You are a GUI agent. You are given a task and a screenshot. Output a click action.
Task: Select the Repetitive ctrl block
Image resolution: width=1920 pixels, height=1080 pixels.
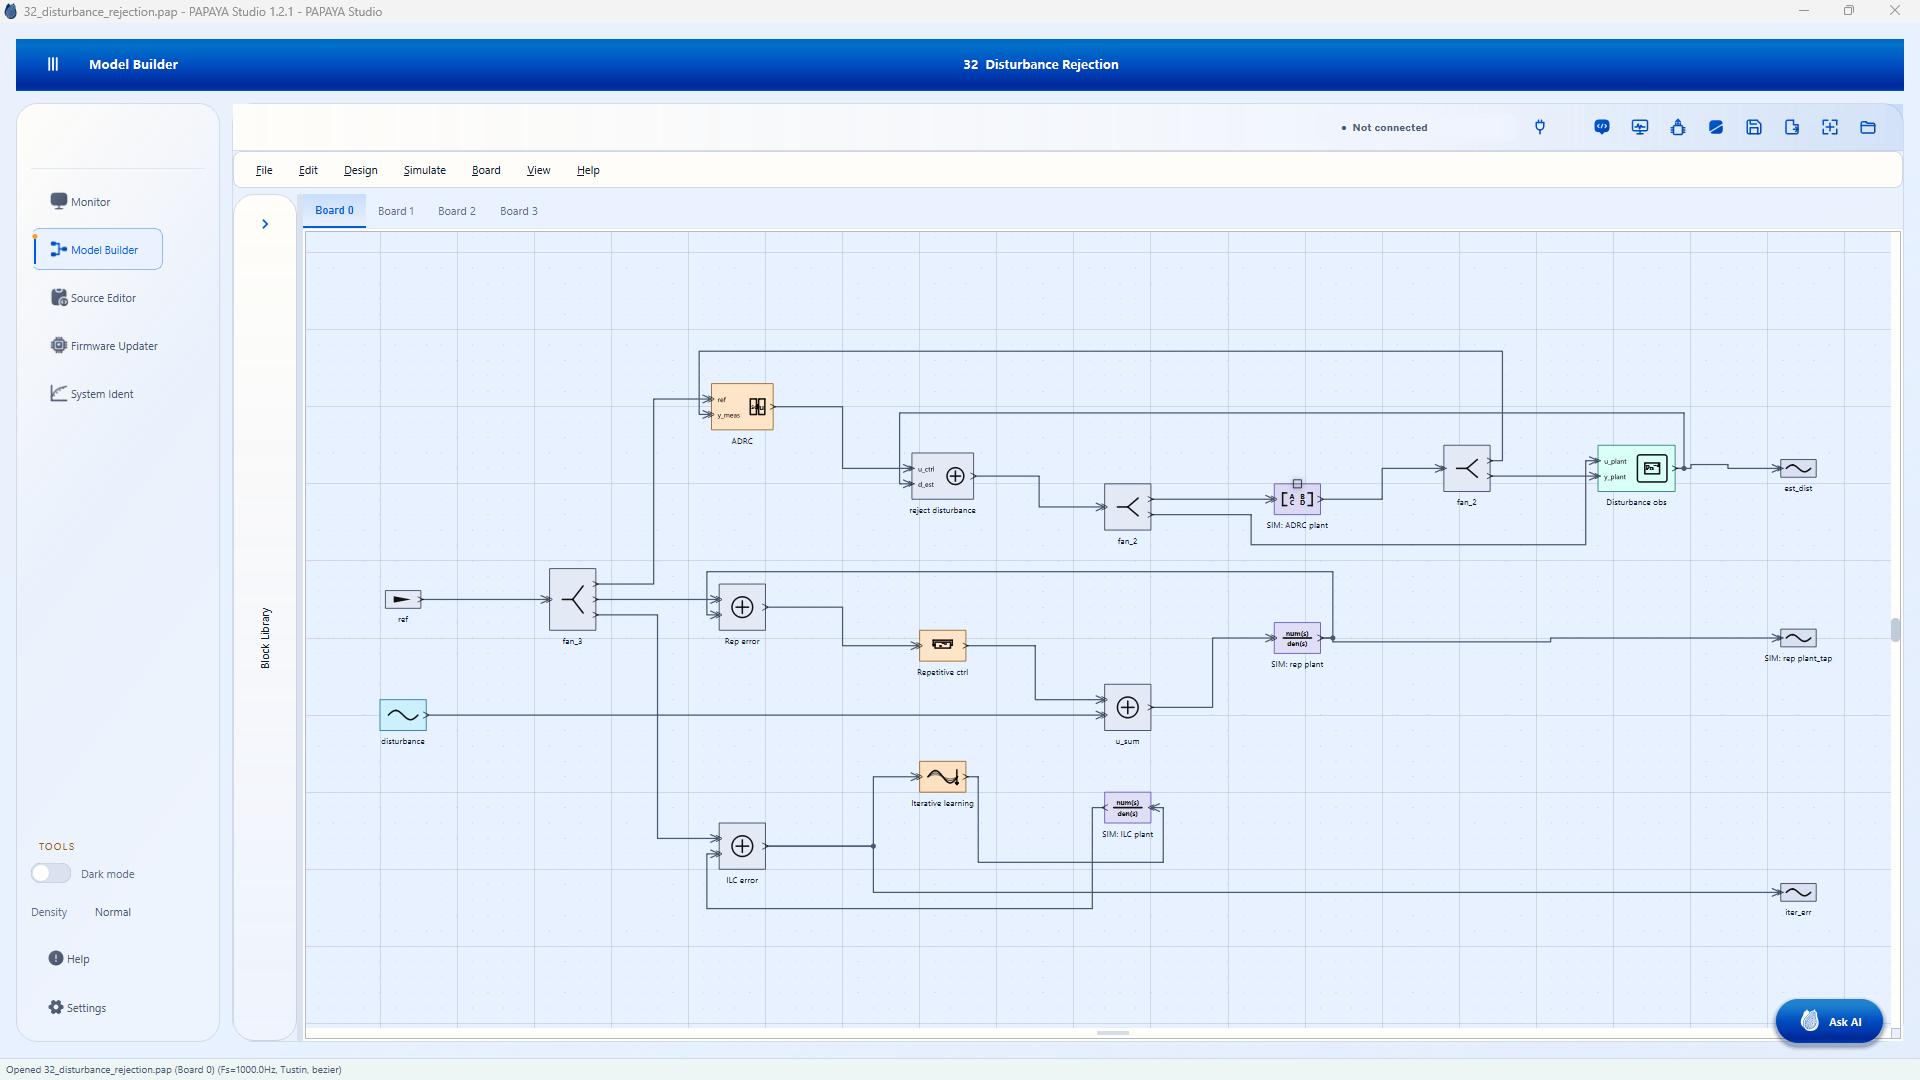(942, 645)
